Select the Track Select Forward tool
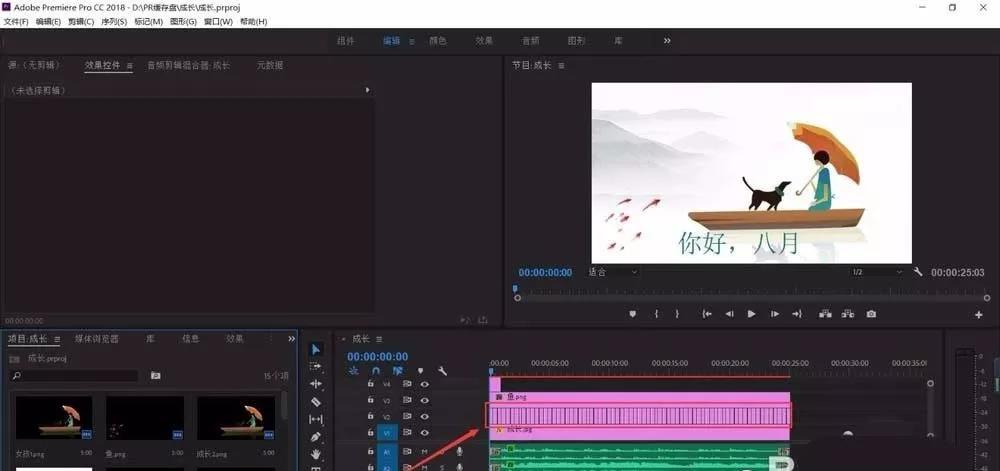The width and height of the screenshot is (1000, 471). [x=316, y=366]
